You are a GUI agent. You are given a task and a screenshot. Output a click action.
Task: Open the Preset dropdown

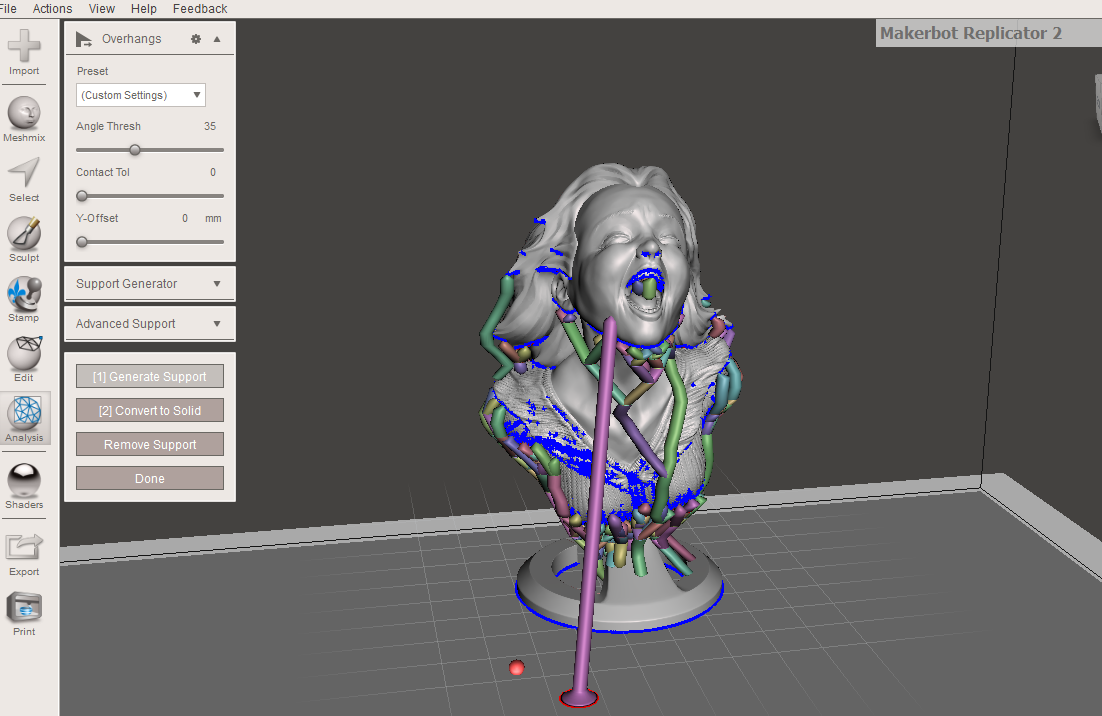[x=140, y=94]
